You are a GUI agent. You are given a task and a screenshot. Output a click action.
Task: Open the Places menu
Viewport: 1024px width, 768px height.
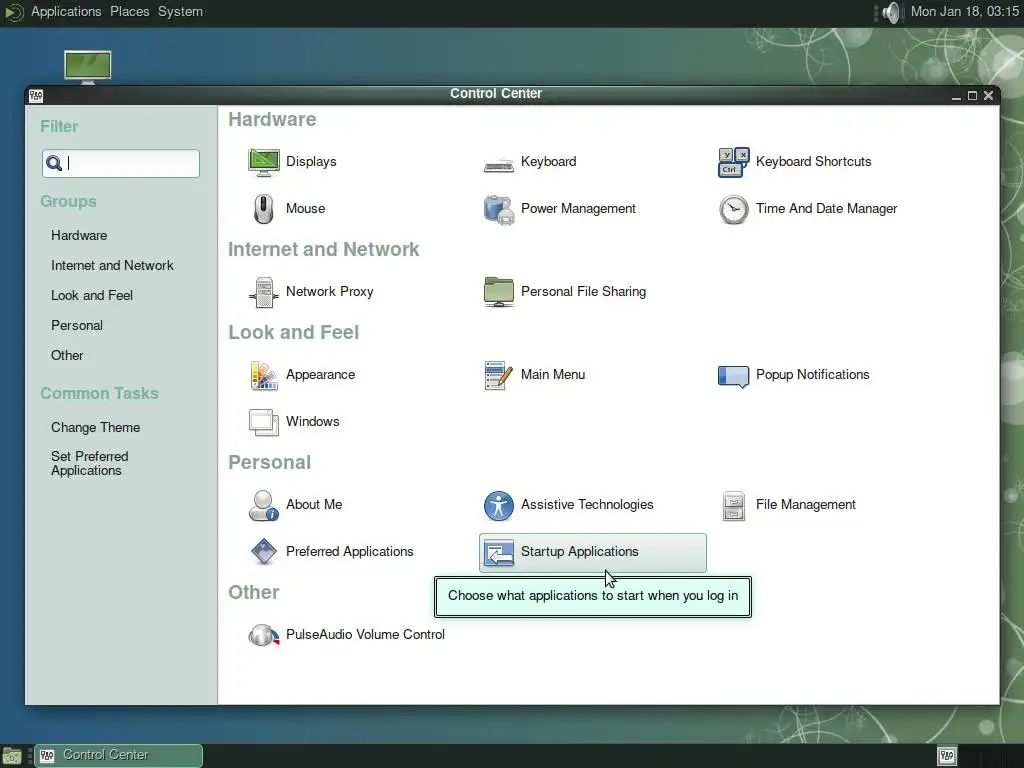click(x=129, y=12)
